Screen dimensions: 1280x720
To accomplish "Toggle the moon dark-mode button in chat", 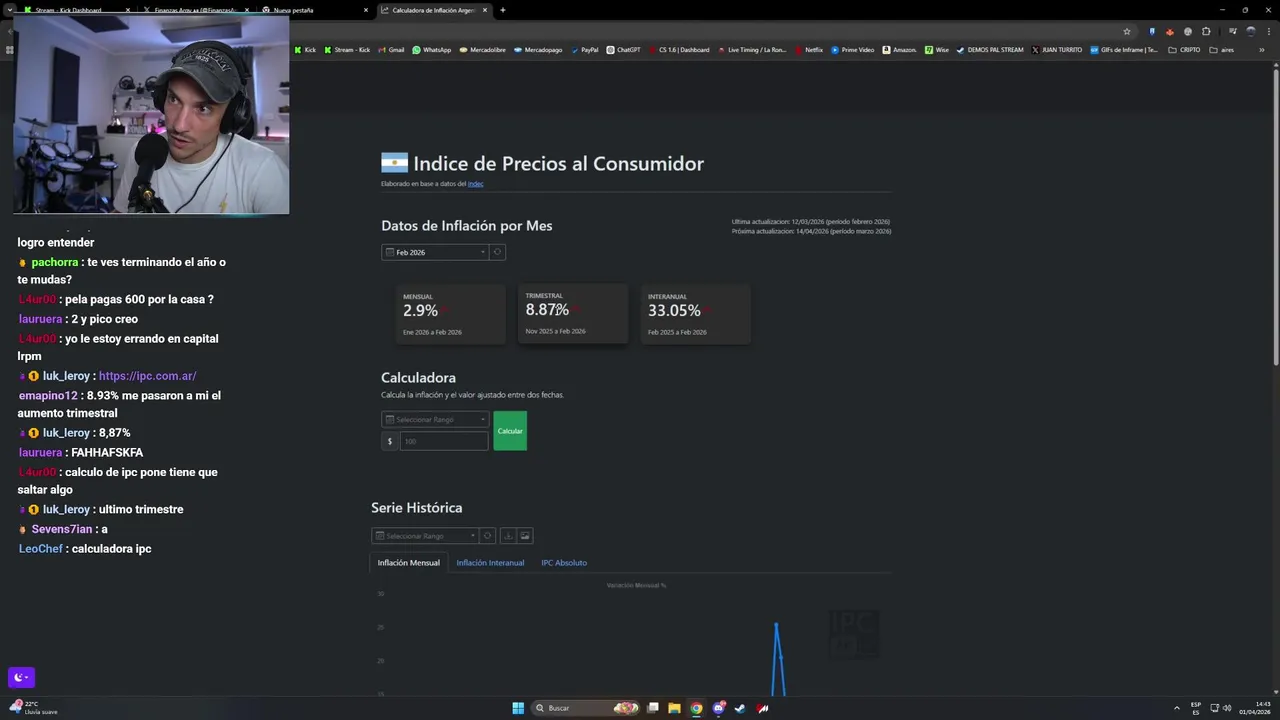I will [21, 677].
